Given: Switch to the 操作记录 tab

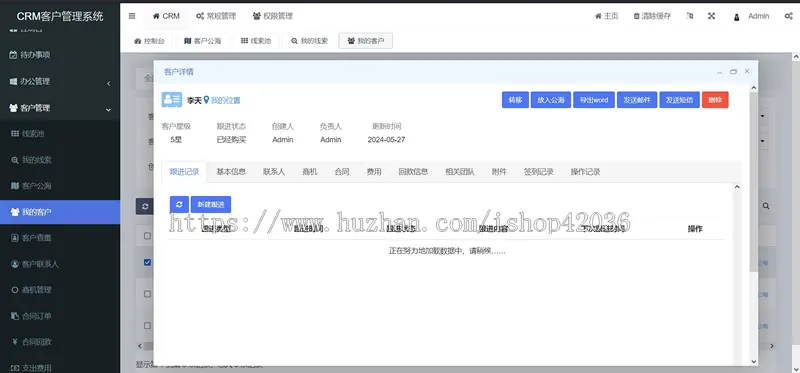Looking at the screenshot, I should pos(585,172).
